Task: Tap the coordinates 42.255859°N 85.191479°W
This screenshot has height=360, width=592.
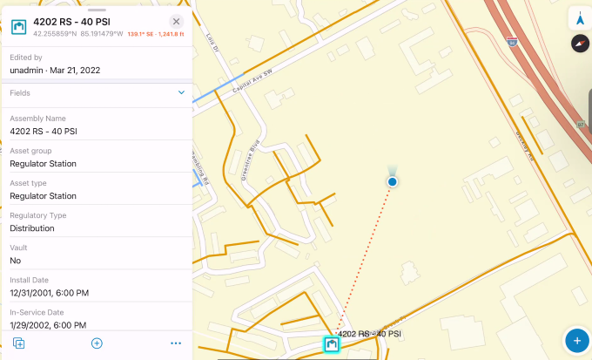Action: click(78, 34)
